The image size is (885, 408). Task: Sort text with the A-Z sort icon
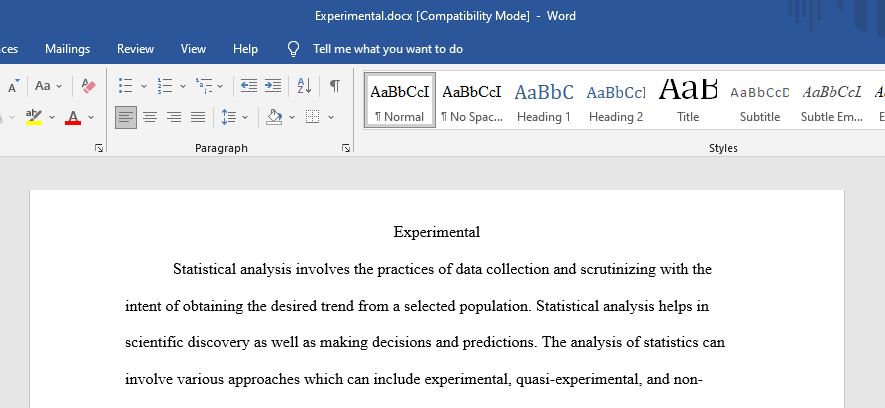(304, 86)
